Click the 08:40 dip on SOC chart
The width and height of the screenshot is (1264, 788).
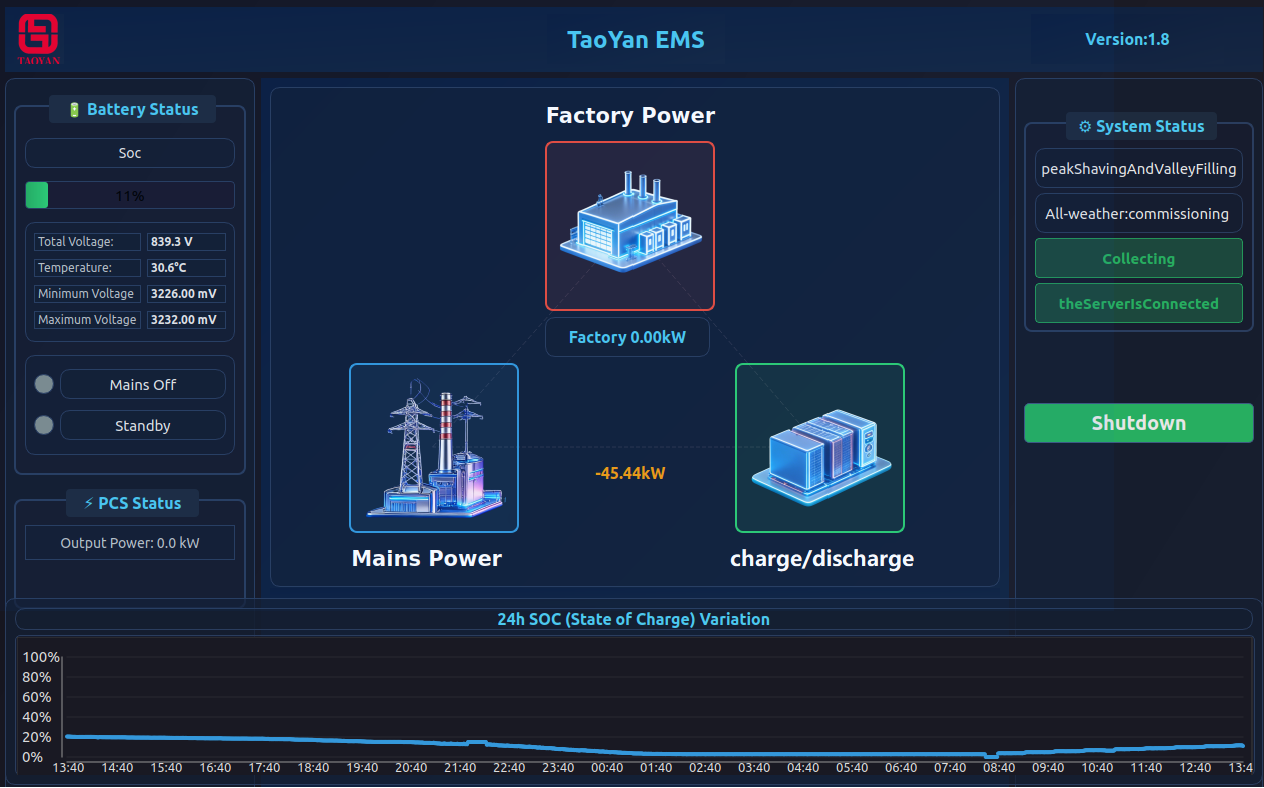pyautogui.click(x=990, y=756)
